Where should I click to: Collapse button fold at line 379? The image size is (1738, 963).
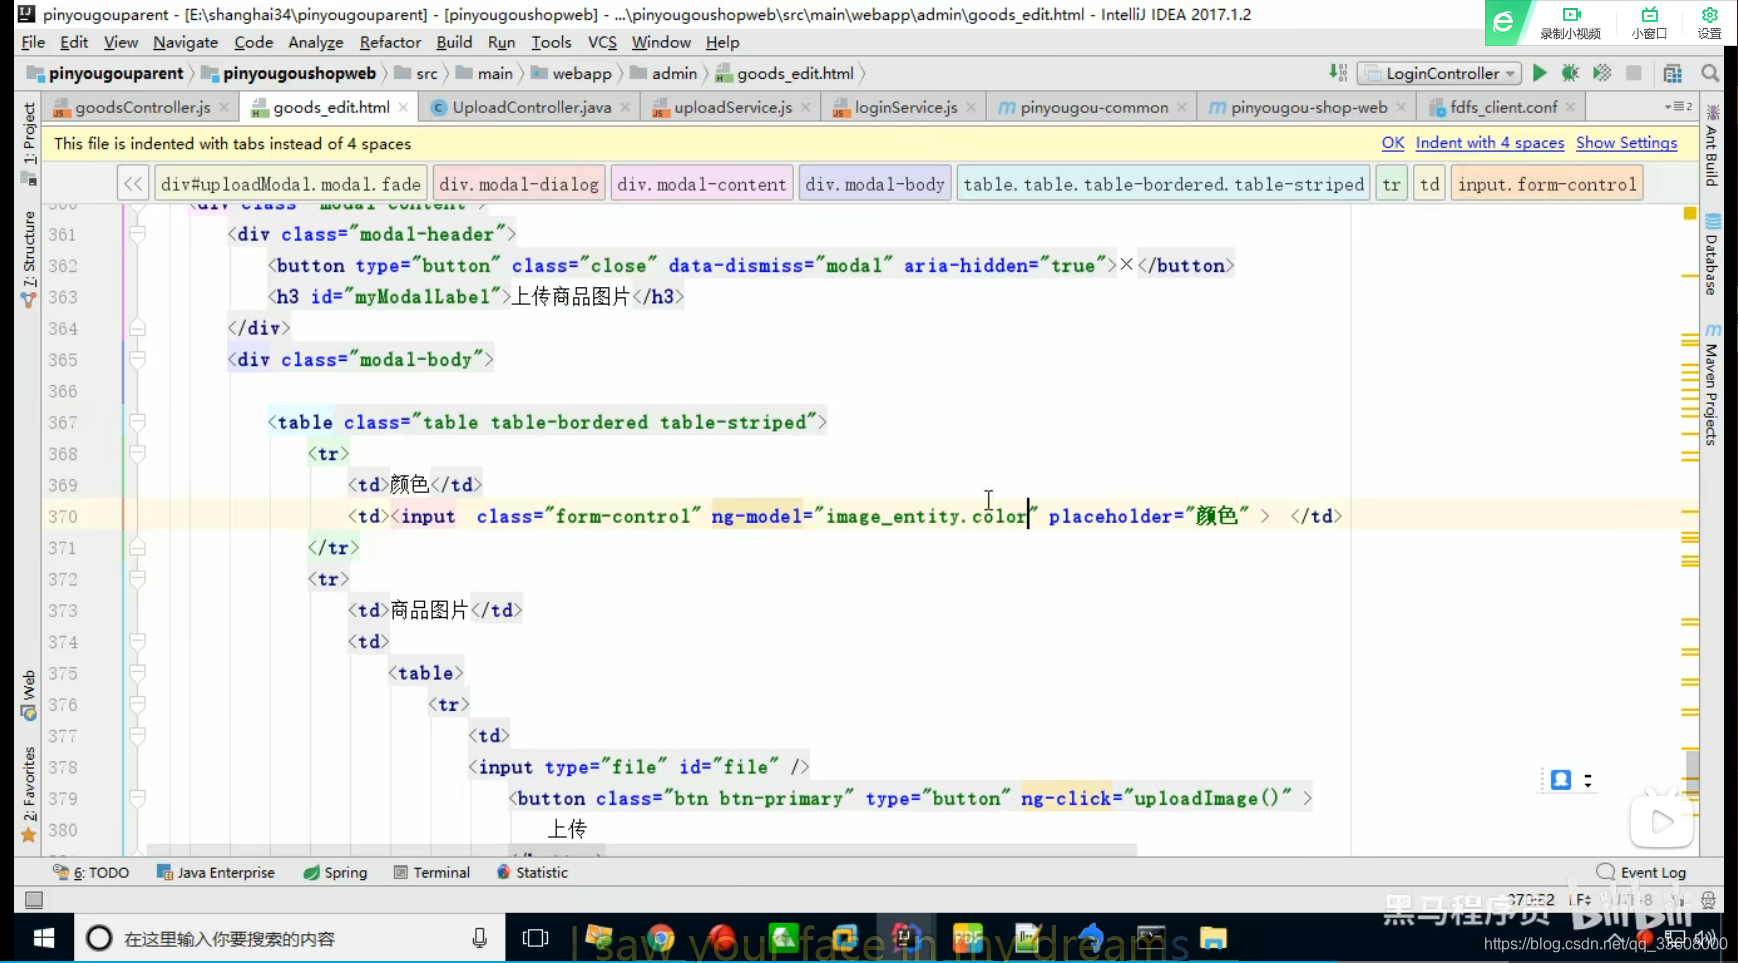tap(138, 798)
